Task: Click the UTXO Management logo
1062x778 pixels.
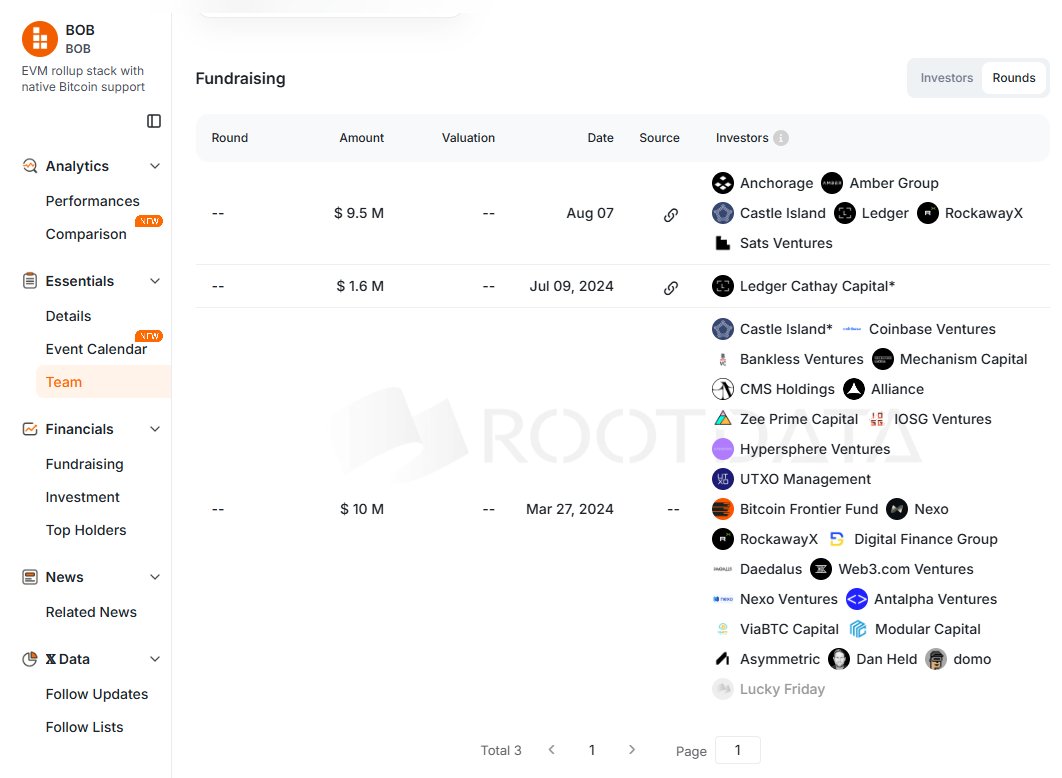Action: point(723,479)
